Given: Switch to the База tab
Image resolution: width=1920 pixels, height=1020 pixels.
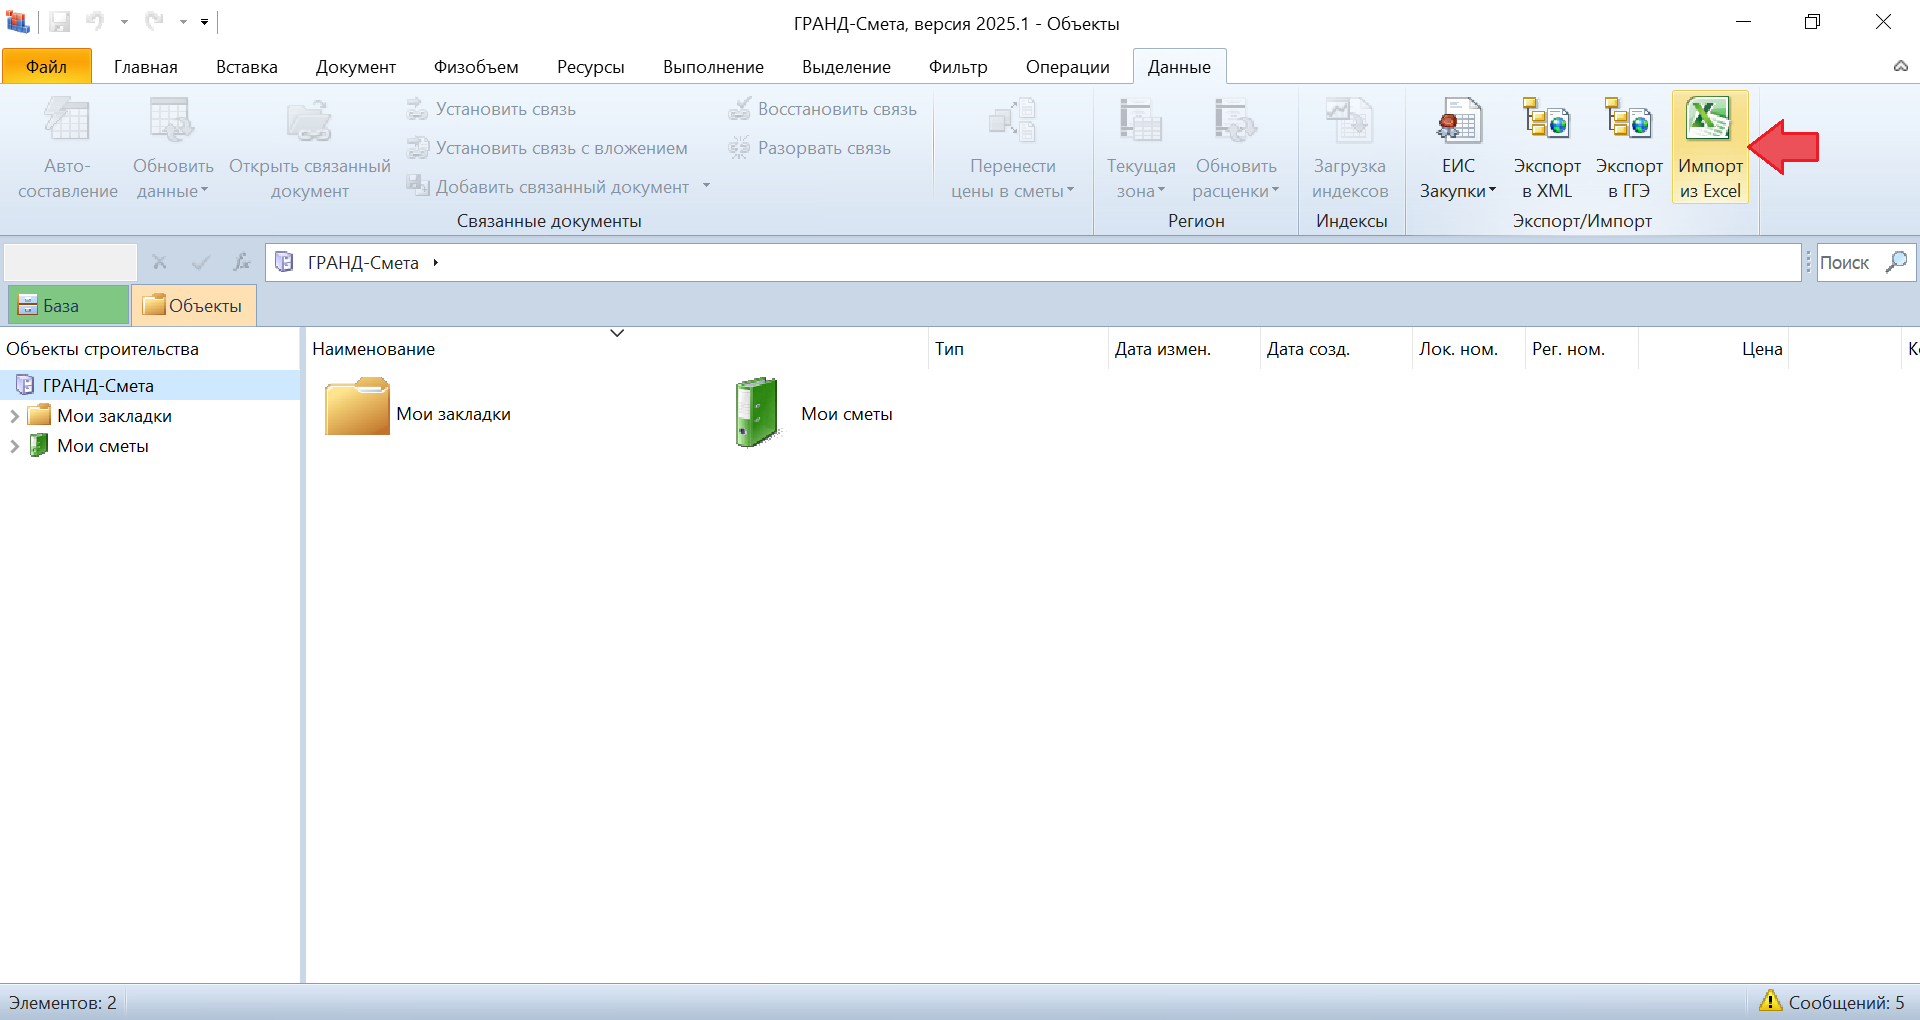Looking at the screenshot, I should coord(69,305).
